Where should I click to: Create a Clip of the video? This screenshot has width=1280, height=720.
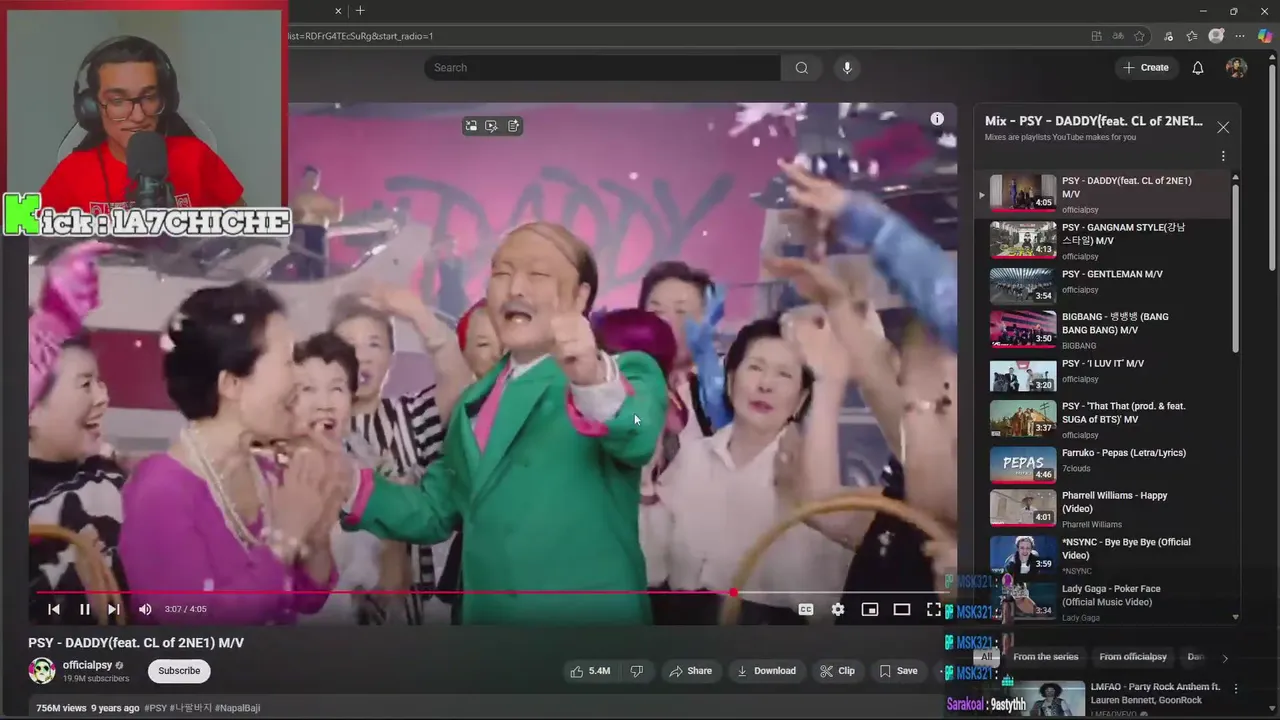(x=838, y=671)
